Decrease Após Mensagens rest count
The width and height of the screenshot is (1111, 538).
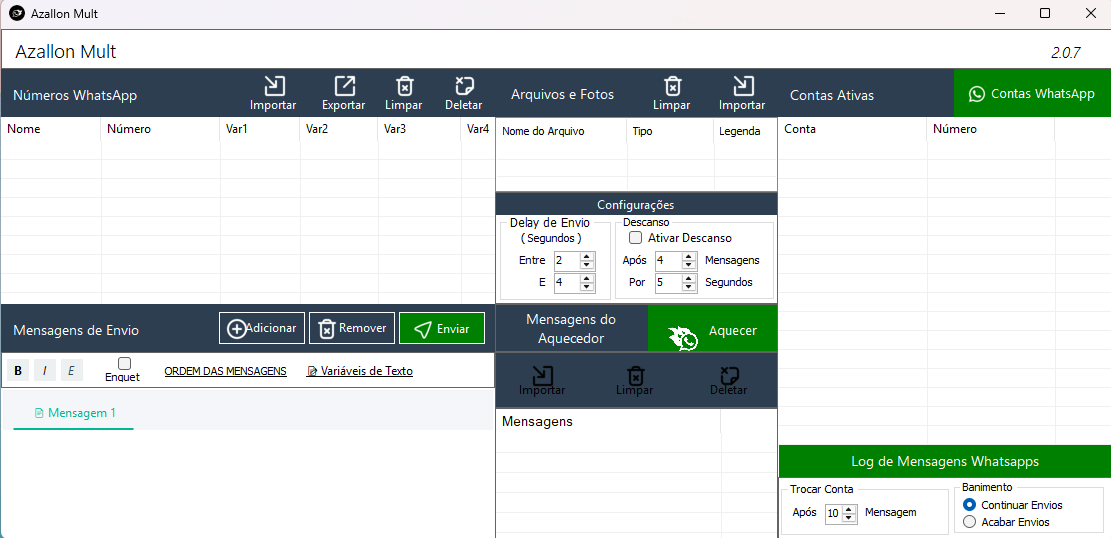tap(688, 265)
